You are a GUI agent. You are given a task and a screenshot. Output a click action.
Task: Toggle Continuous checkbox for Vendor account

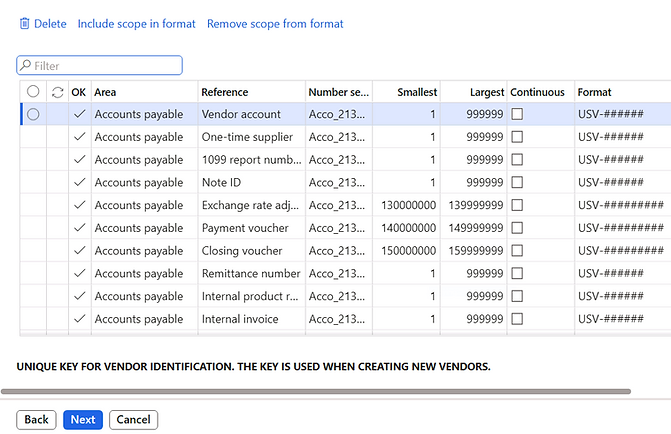point(517,115)
